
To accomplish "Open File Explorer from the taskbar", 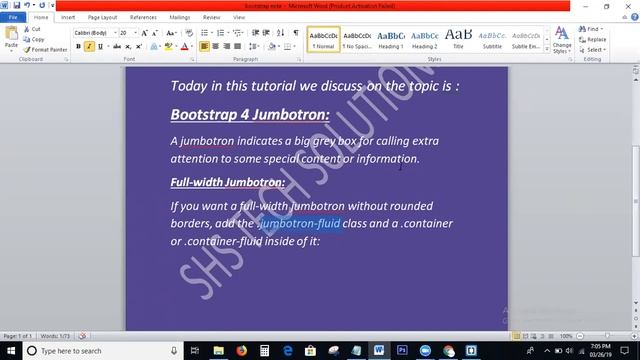I will click(219, 351).
